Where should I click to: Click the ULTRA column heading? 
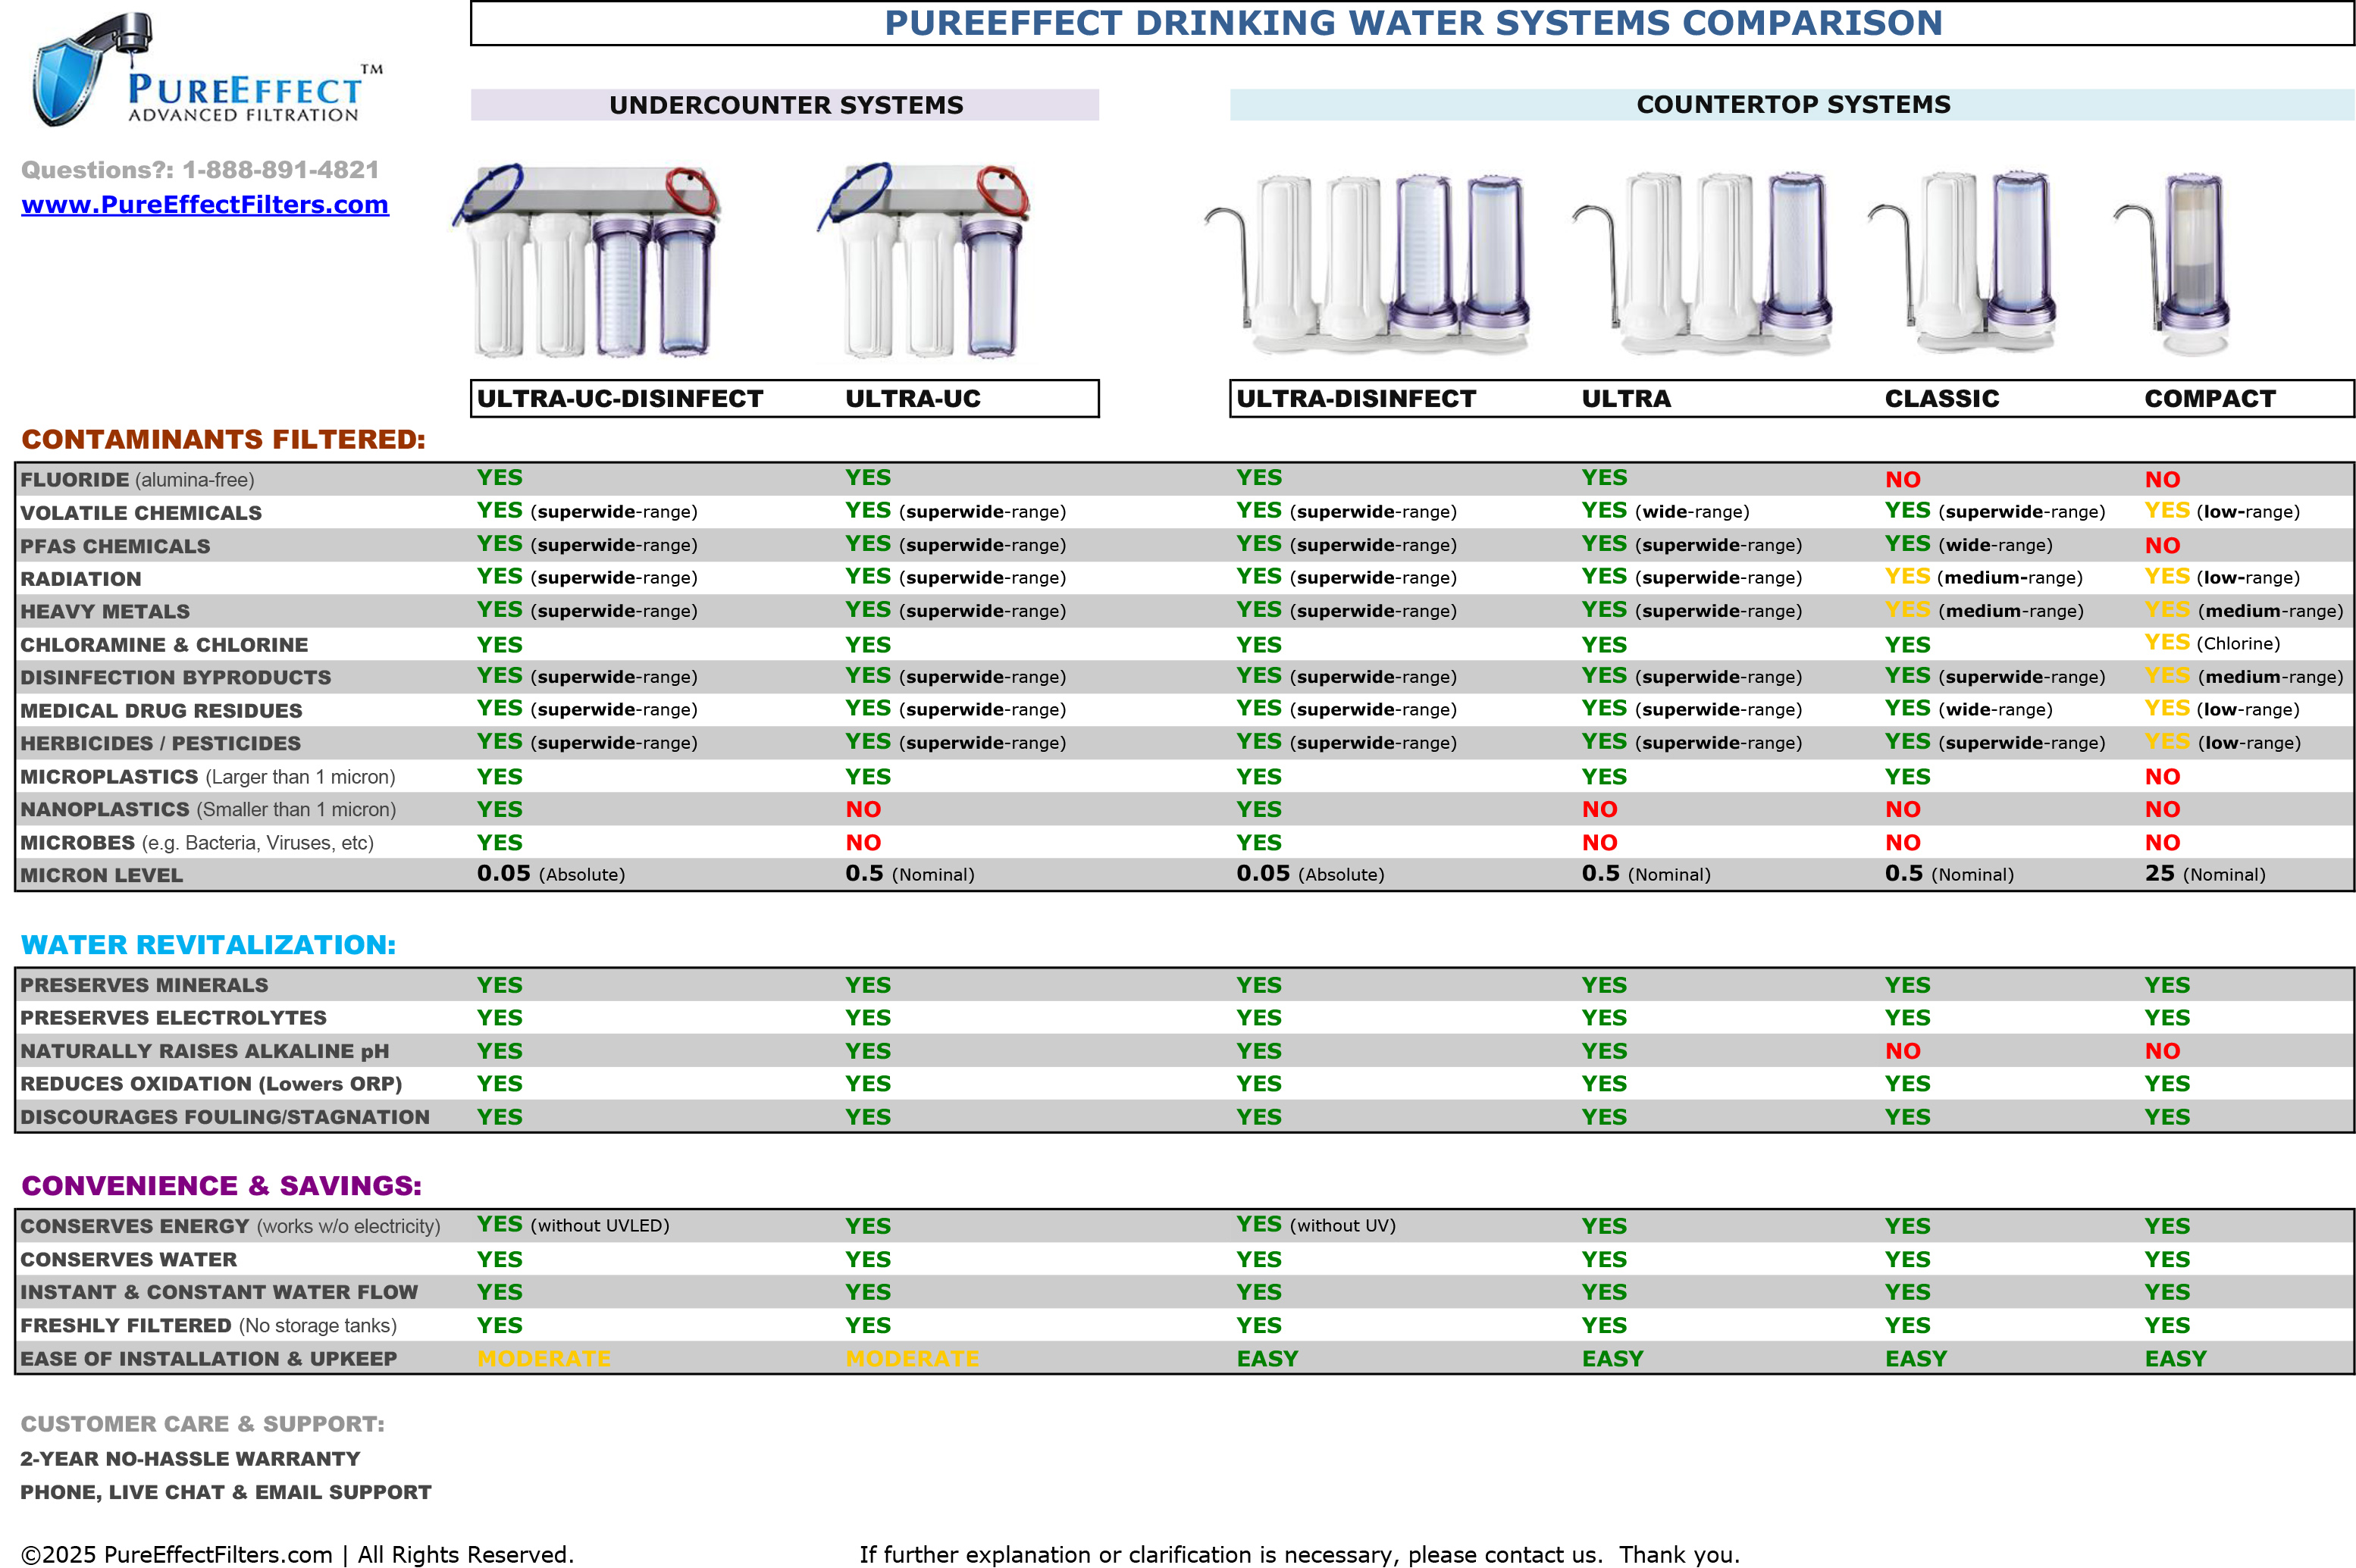click(x=1626, y=399)
